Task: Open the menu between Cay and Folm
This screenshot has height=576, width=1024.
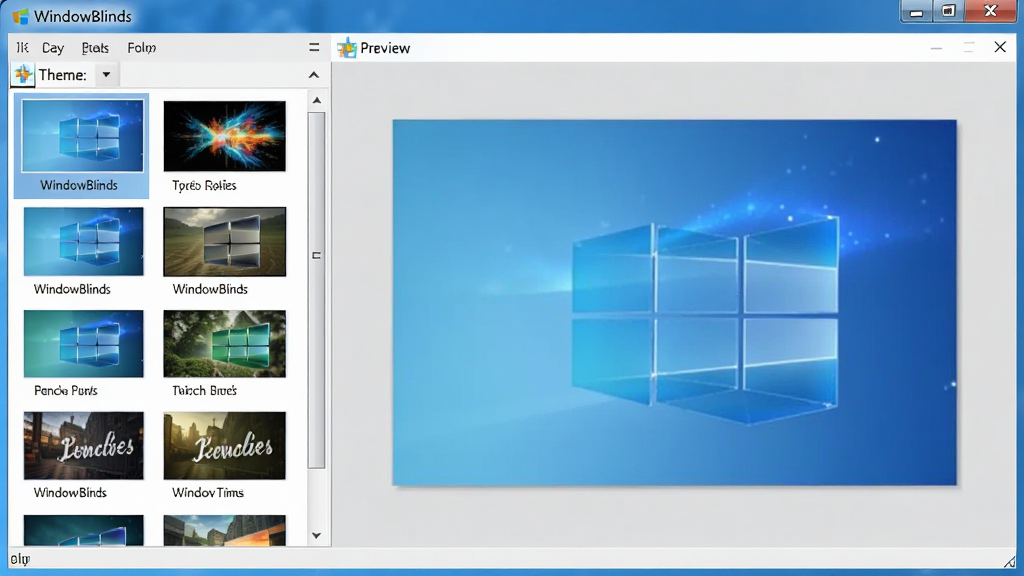Action: click(95, 48)
